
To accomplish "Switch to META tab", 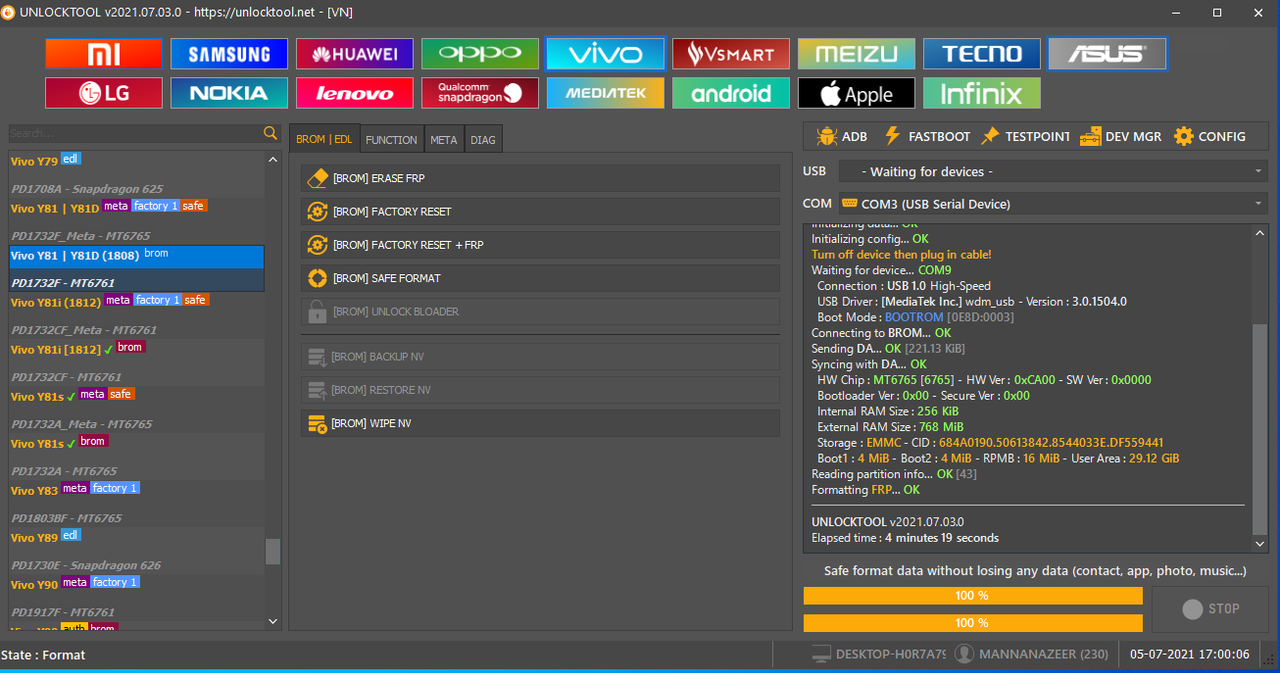I will click(x=444, y=140).
